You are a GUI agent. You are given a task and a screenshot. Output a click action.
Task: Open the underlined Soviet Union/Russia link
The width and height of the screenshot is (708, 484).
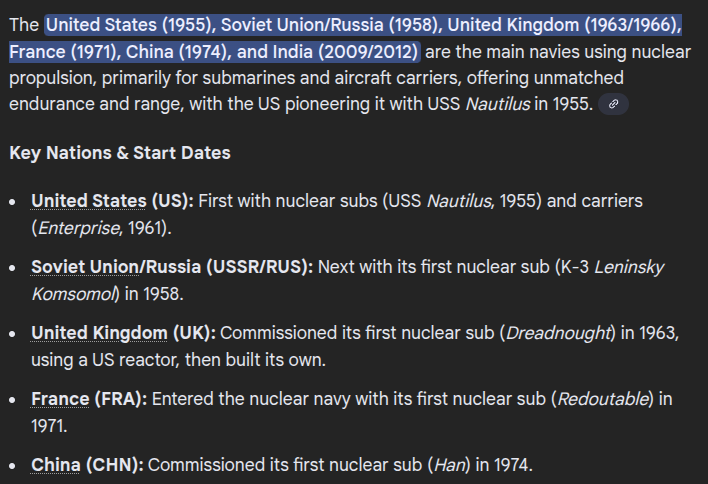pos(116,267)
